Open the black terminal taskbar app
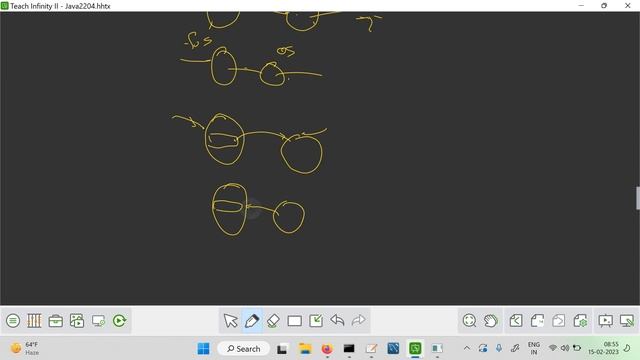 (349, 349)
